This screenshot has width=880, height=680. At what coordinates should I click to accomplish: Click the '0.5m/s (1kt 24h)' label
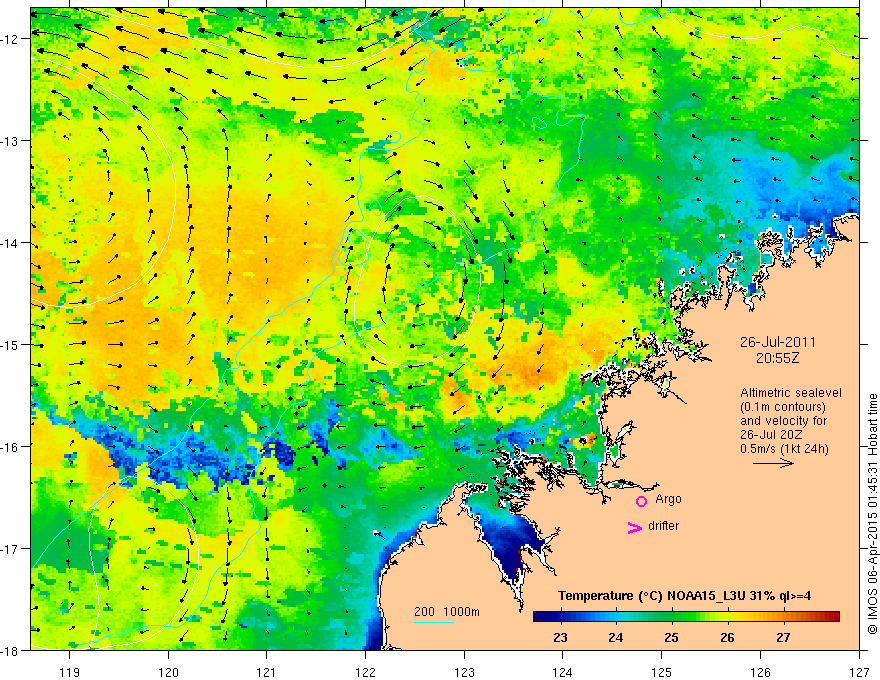[x=783, y=449]
